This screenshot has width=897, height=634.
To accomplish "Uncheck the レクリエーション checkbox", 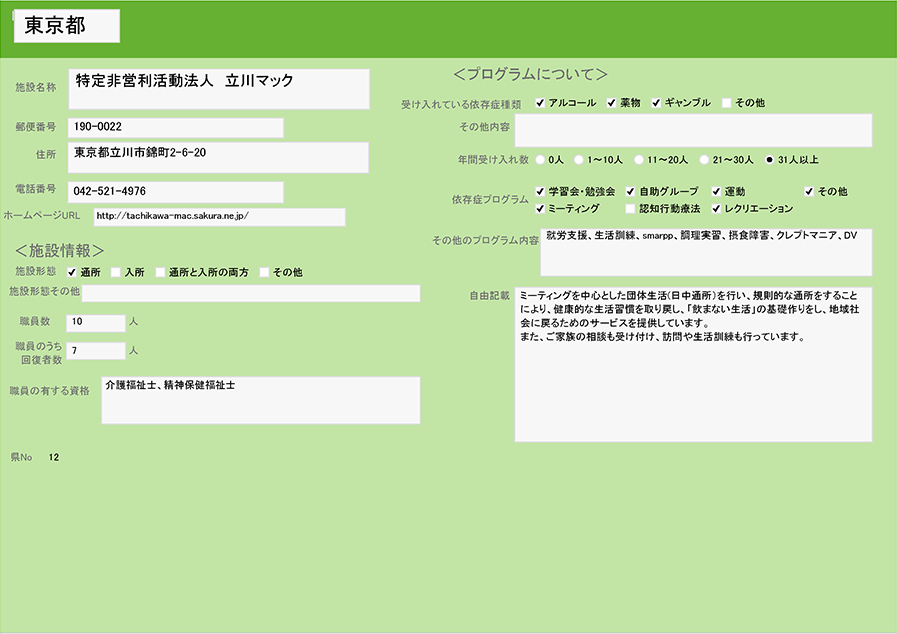I will [716, 209].
